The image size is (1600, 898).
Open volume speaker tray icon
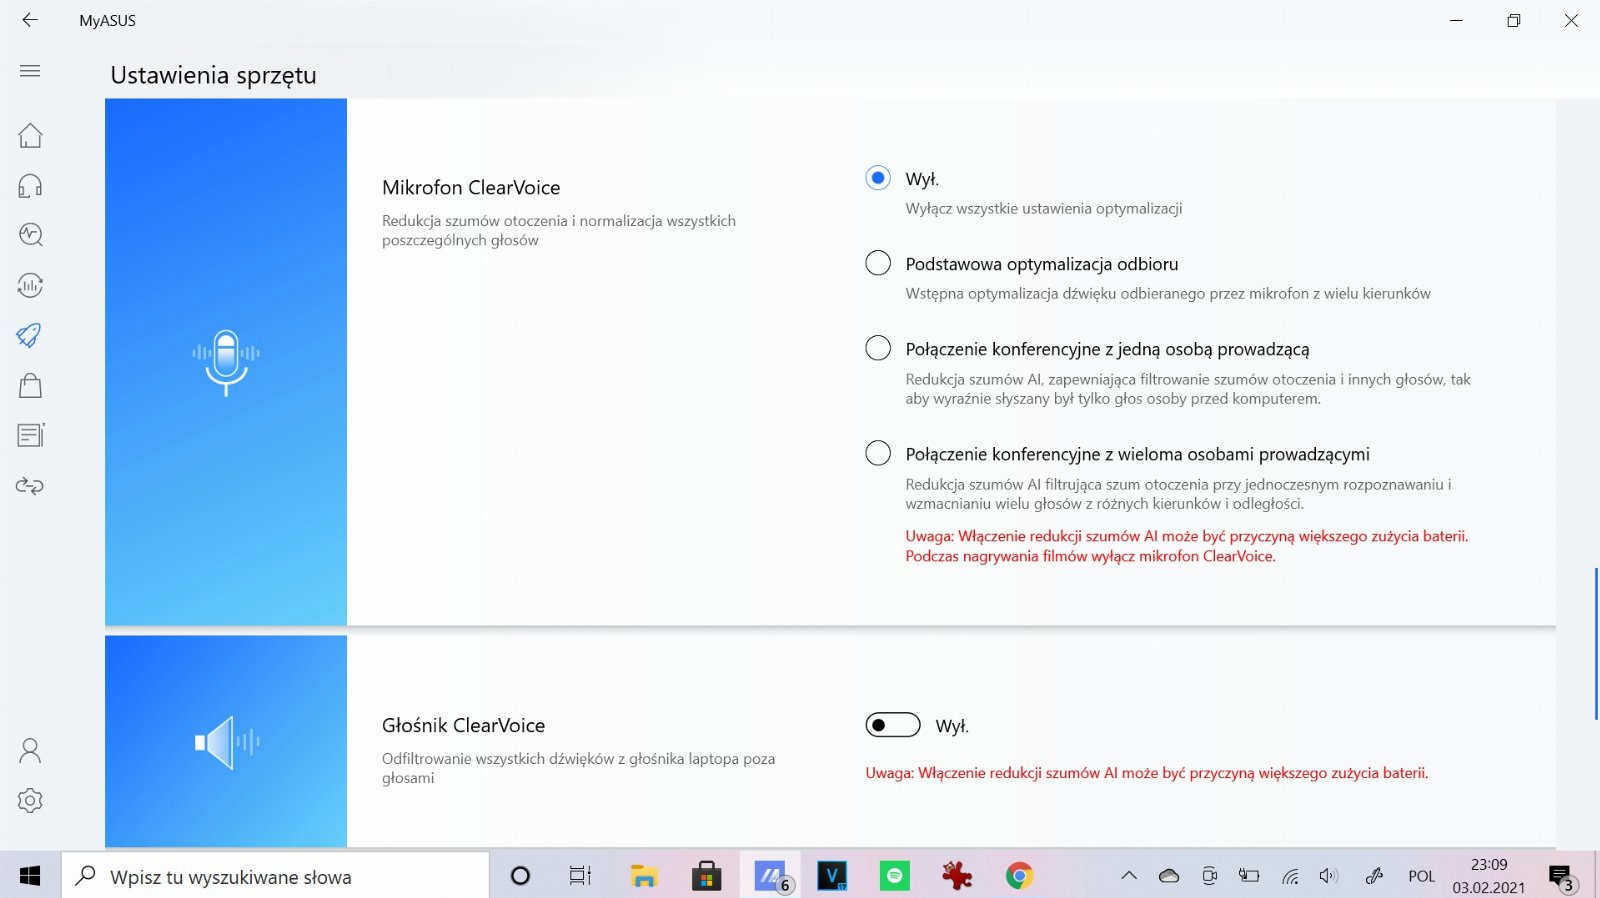pos(1329,876)
